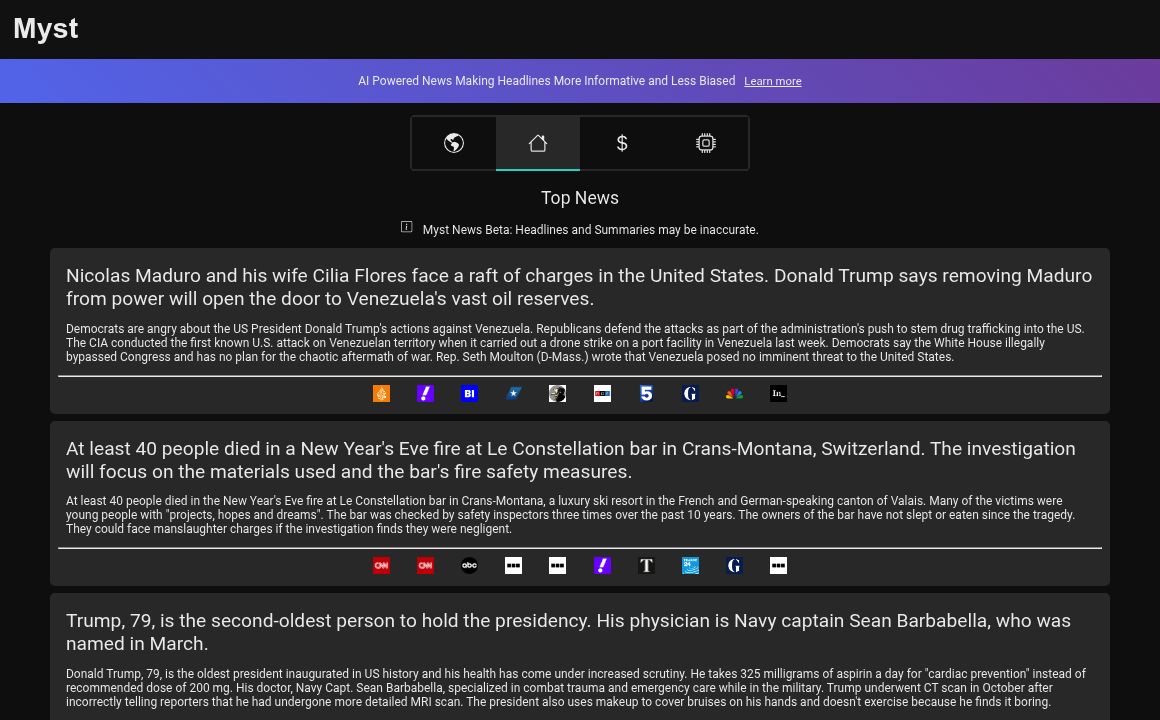Open The Times favicon on the fire story
The height and width of the screenshot is (720, 1160).
click(646, 565)
